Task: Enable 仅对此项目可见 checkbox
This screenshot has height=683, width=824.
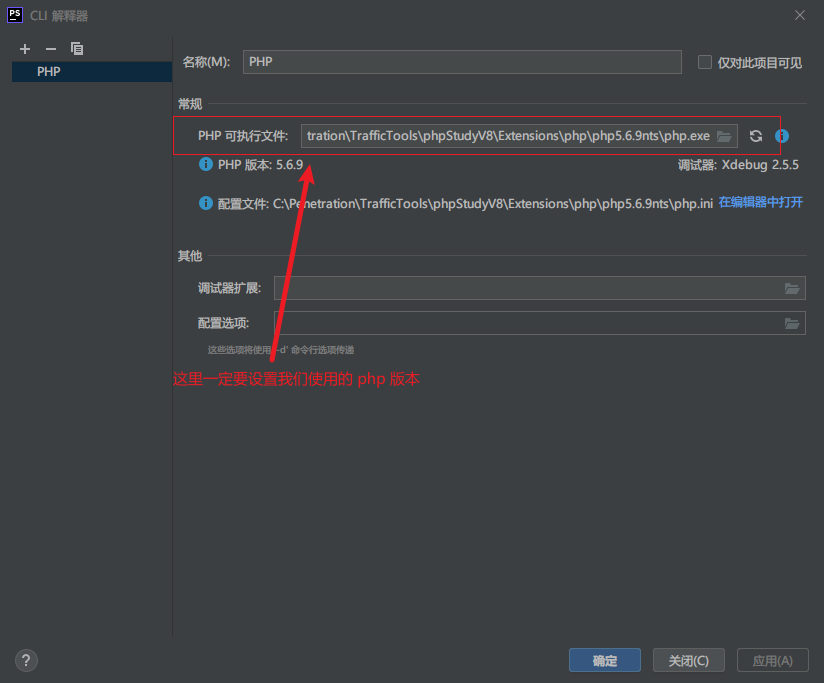Action: [x=704, y=62]
